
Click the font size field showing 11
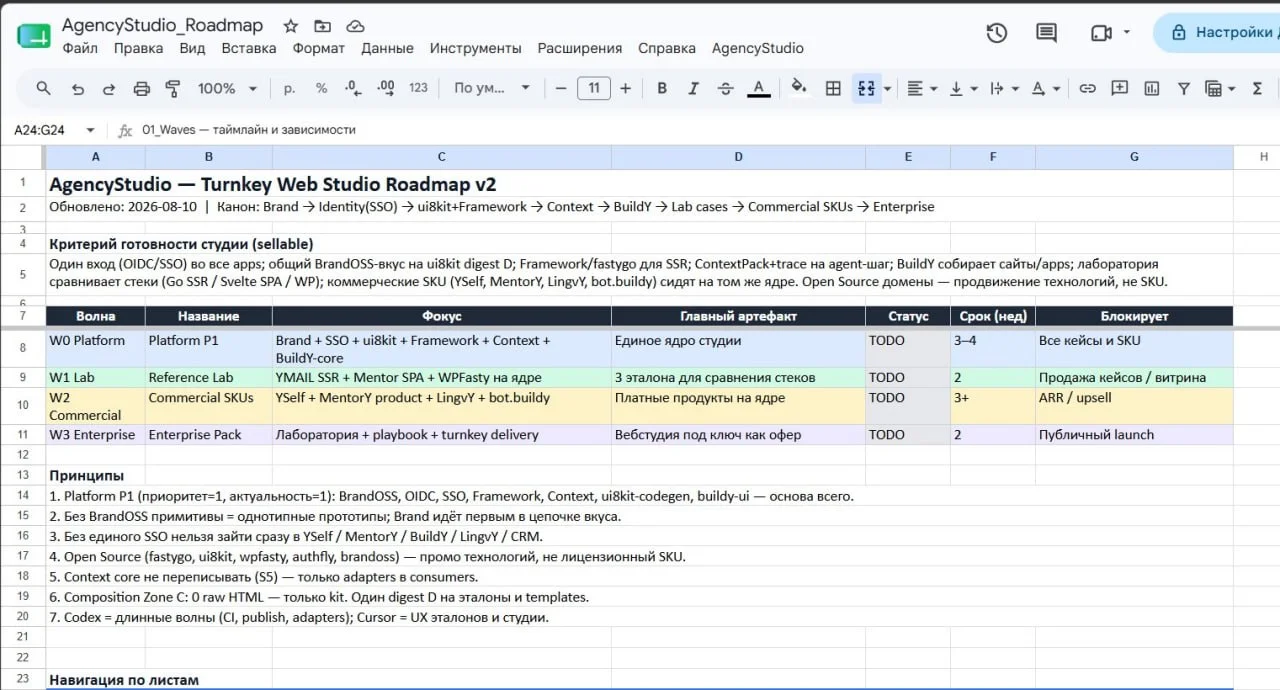594,88
